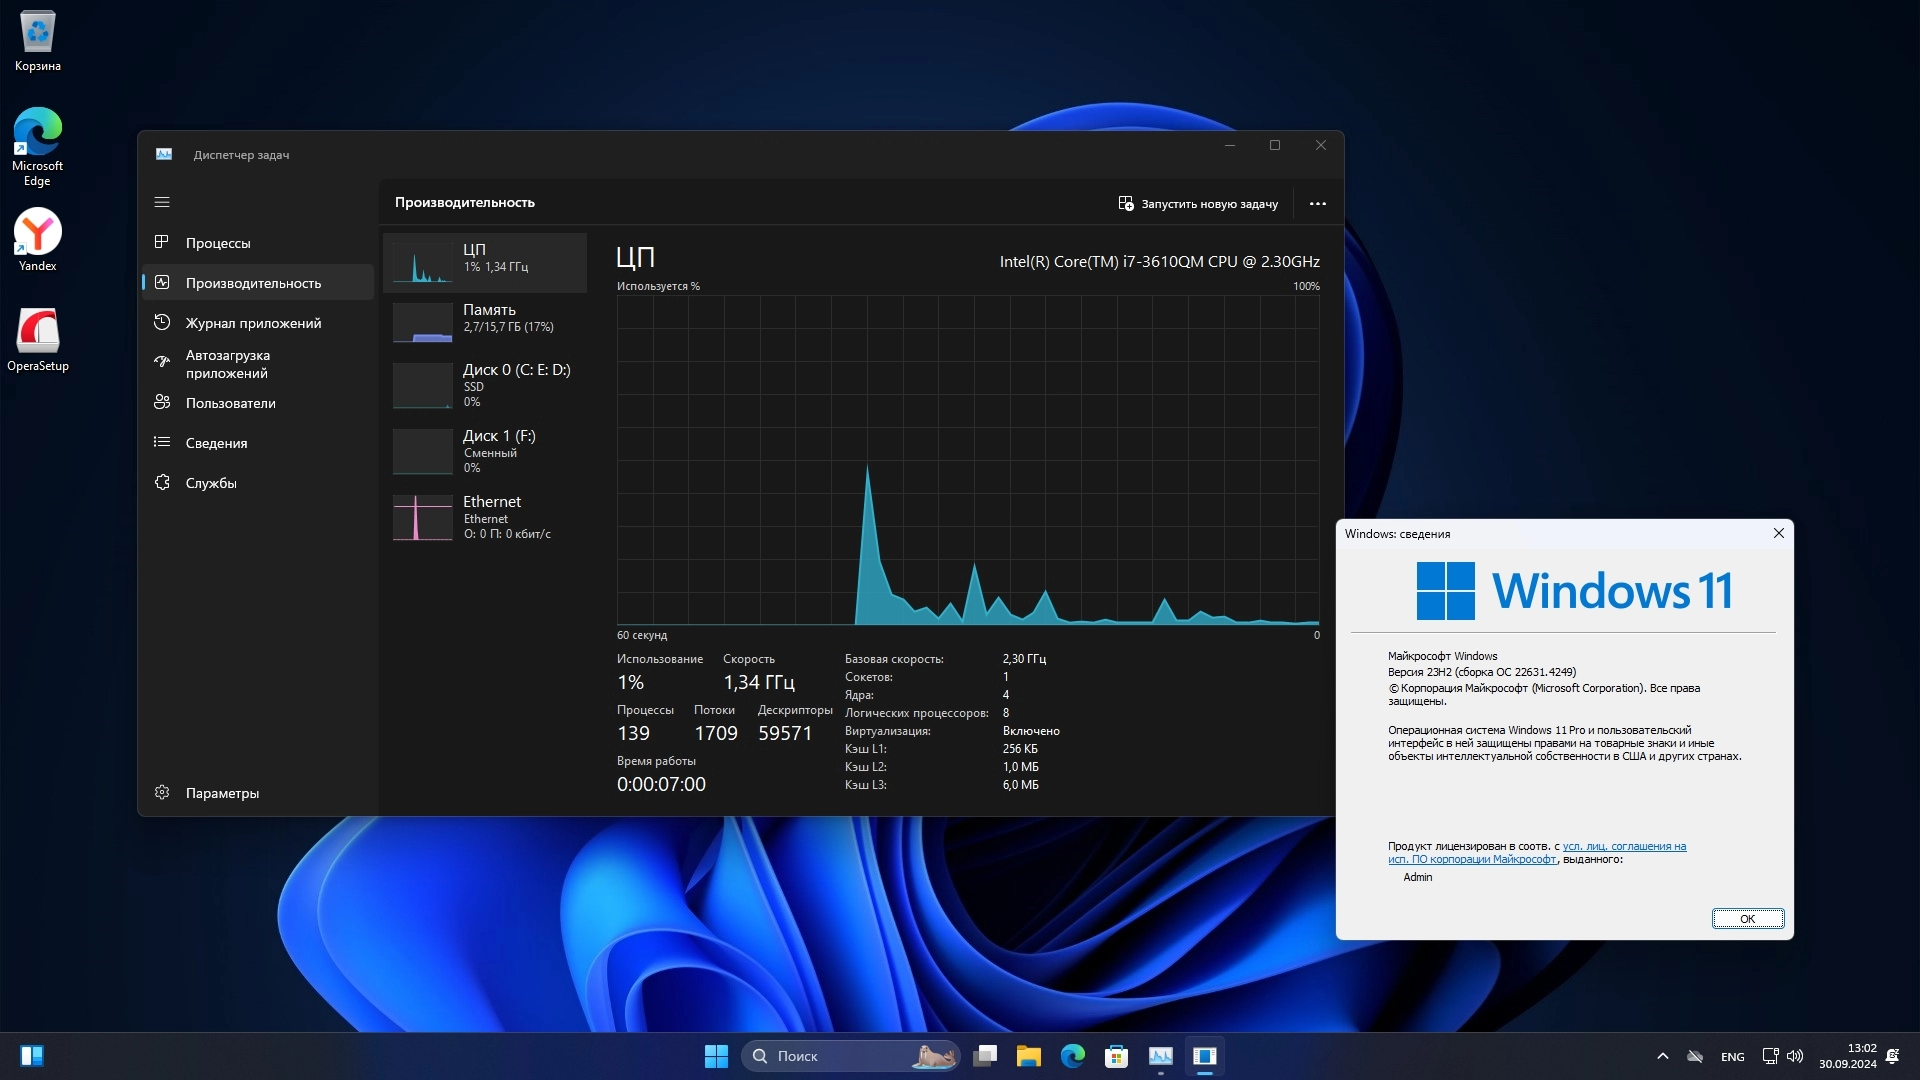Open App history page
The image size is (1920, 1080).
pyautogui.click(x=253, y=323)
